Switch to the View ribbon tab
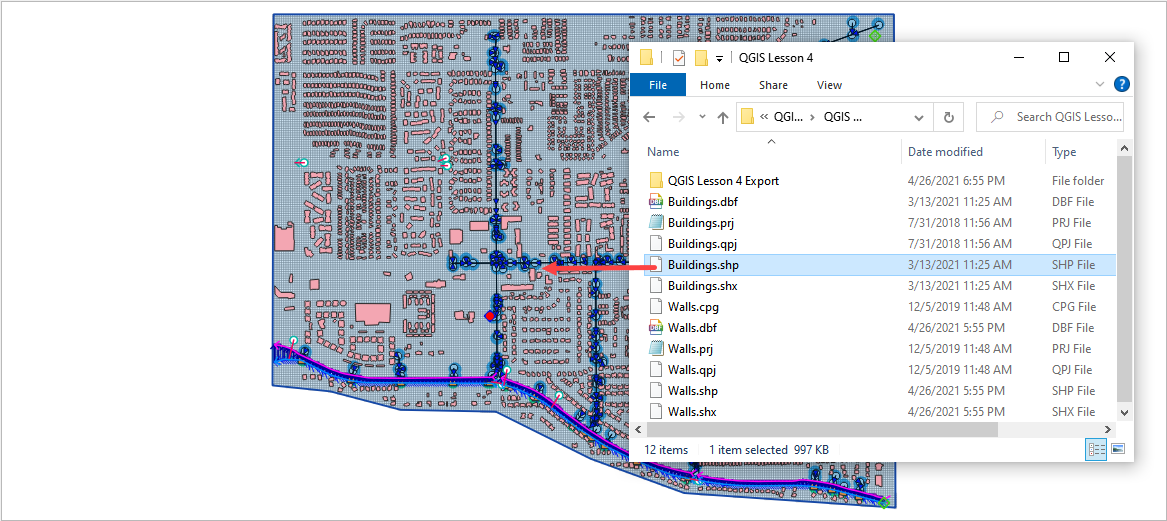Image resolution: width=1167 pixels, height=521 pixels. pos(829,85)
